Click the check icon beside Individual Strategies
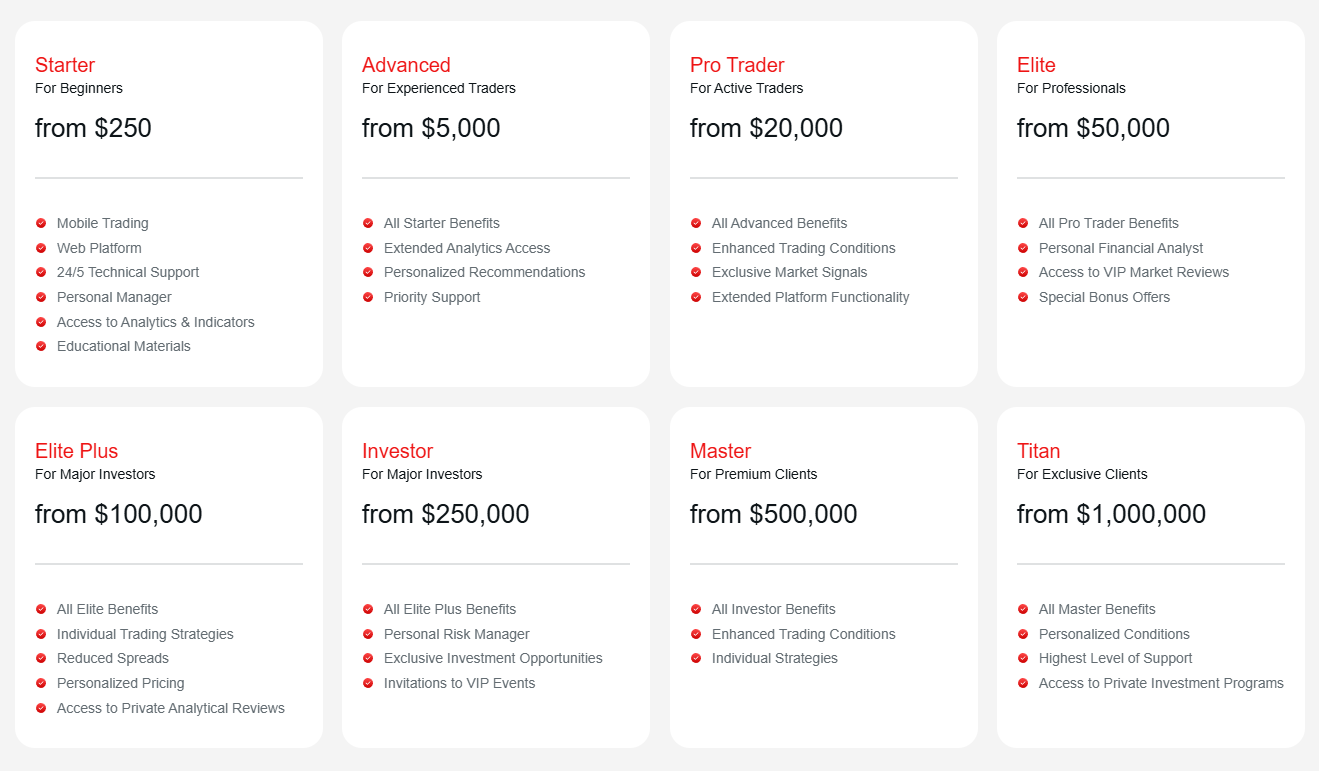 [696, 658]
